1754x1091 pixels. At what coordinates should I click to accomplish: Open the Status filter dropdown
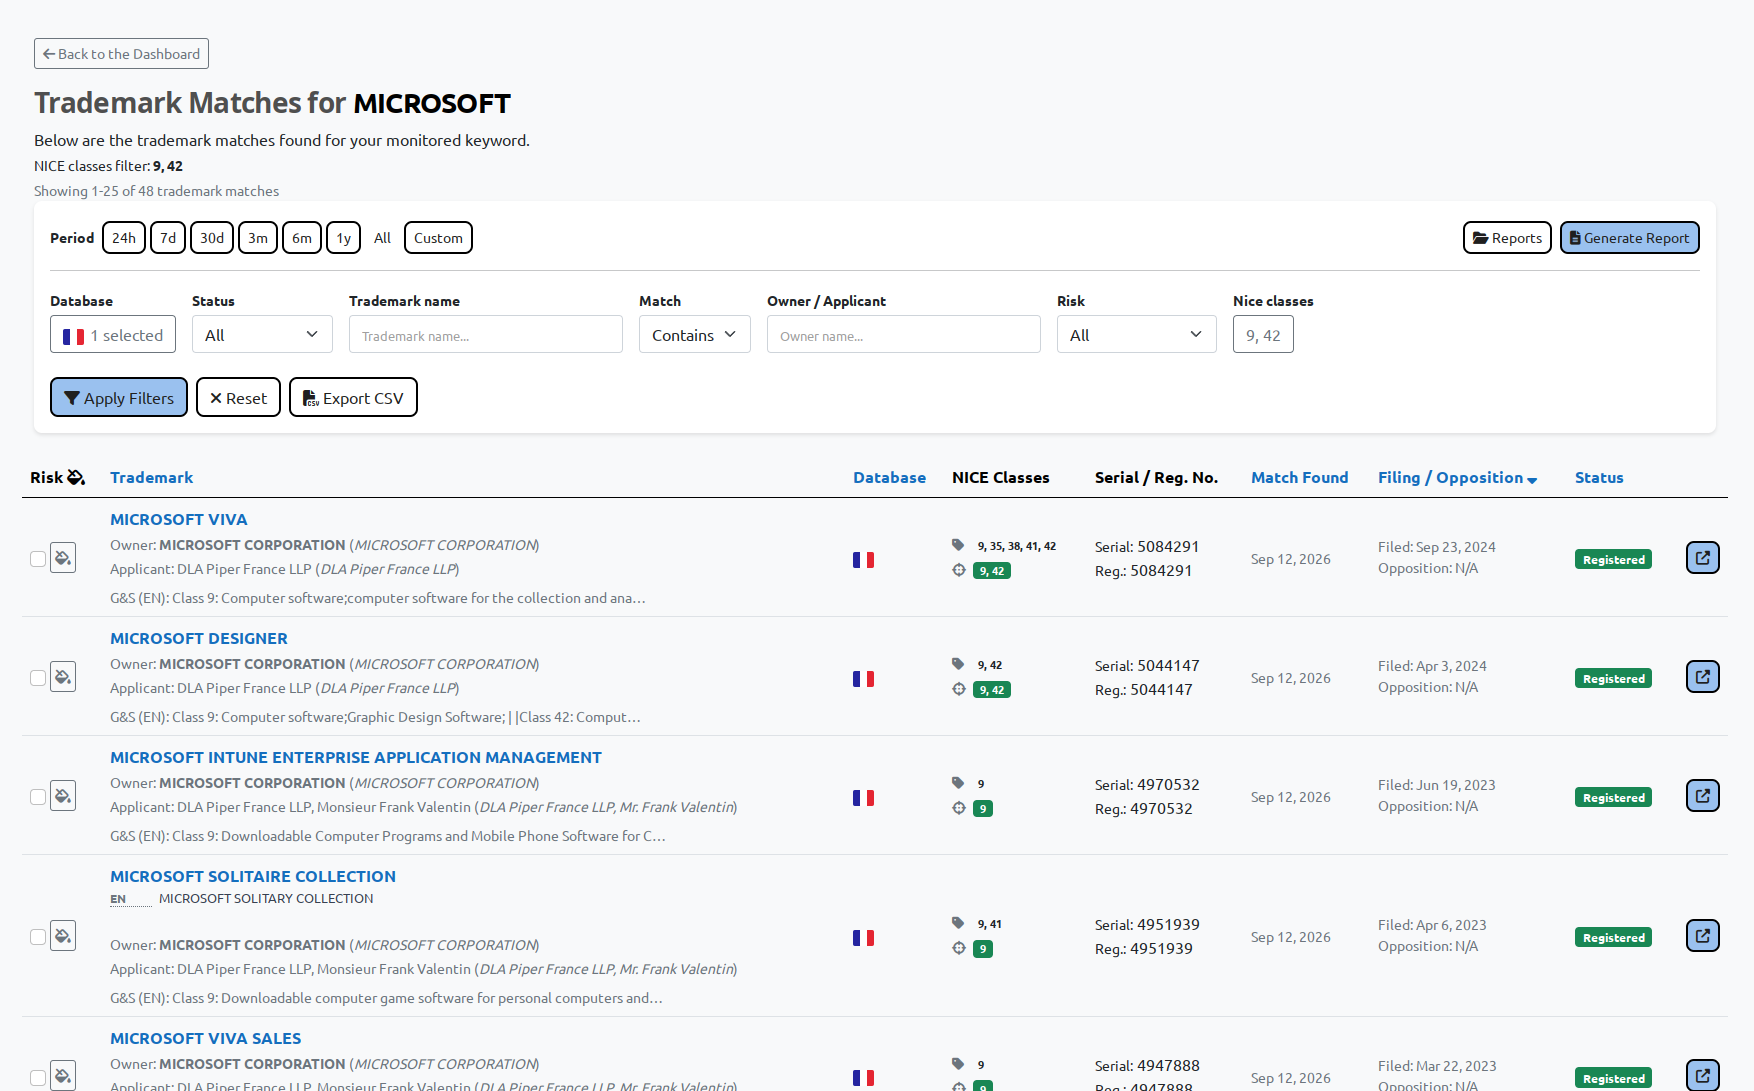262,334
